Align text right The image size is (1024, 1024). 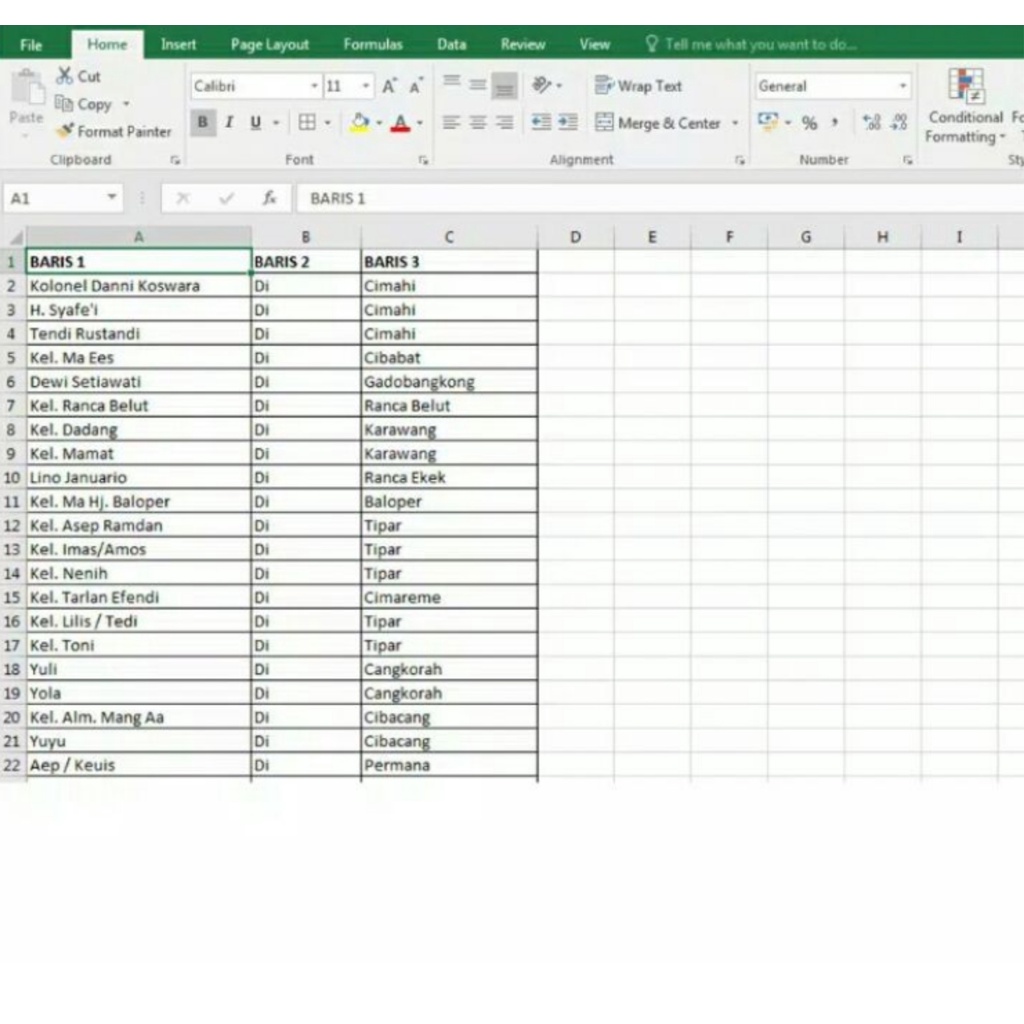click(x=504, y=122)
